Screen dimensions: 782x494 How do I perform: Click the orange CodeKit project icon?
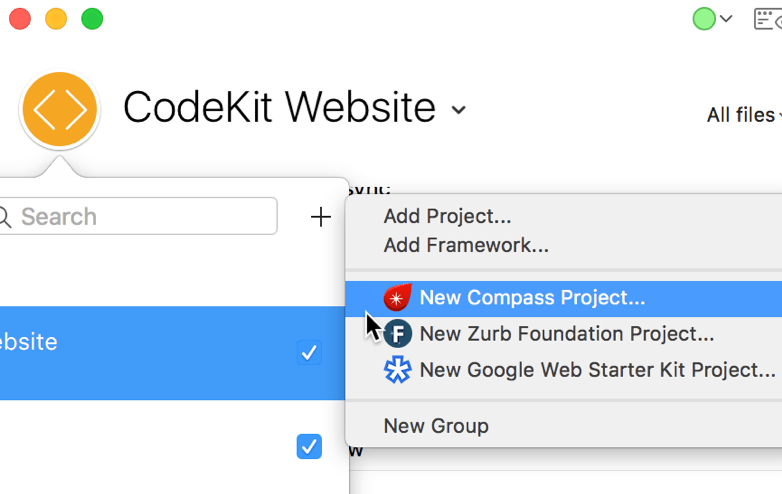tap(60, 109)
